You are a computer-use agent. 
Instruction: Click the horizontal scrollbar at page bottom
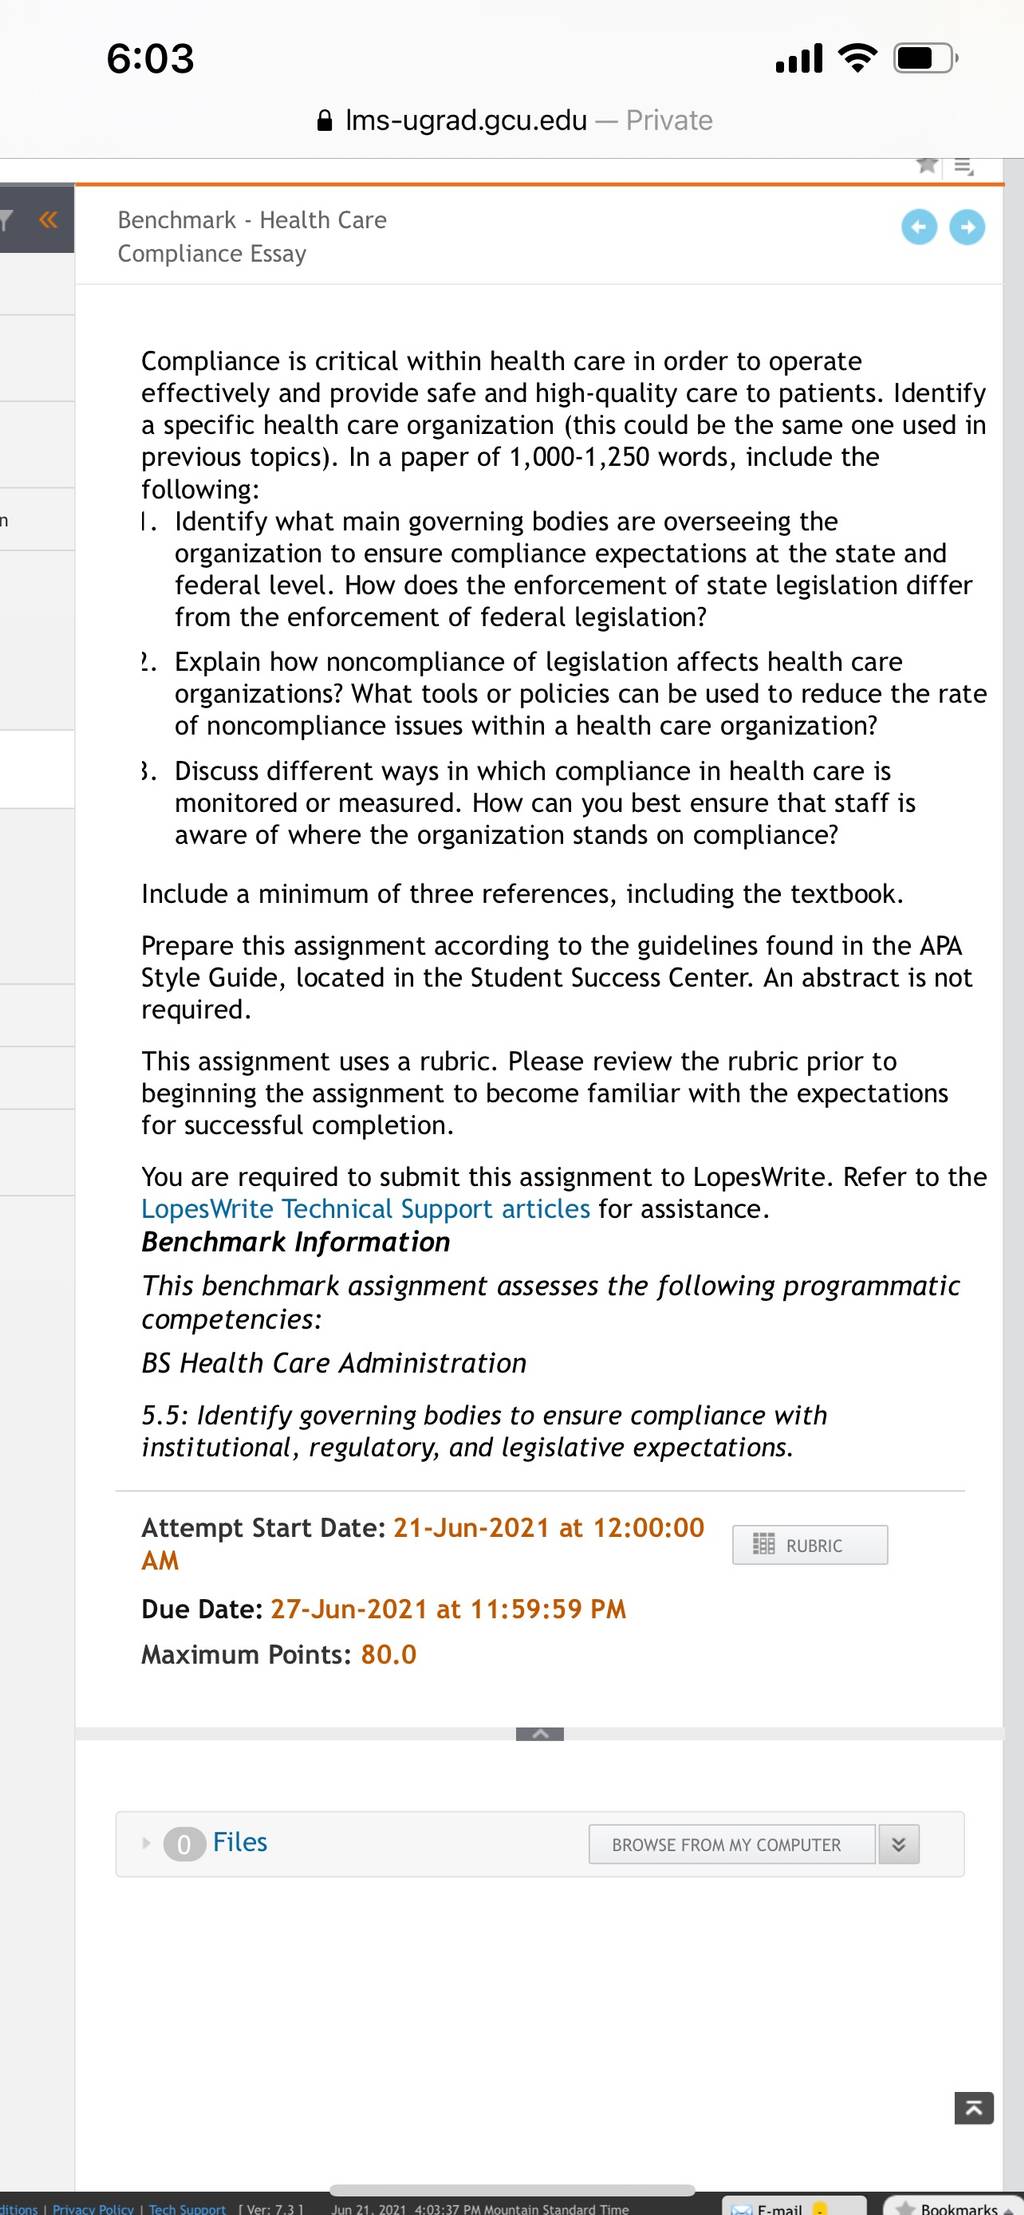click(x=512, y=2190)
